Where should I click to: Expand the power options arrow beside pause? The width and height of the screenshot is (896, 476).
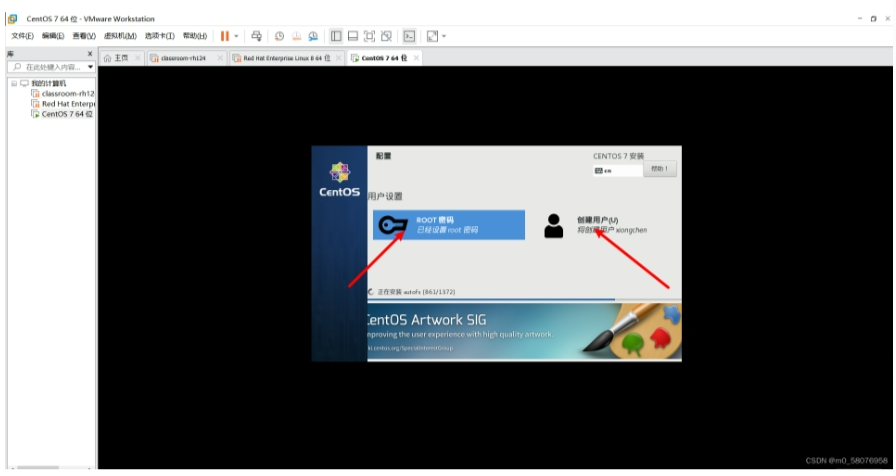click(x=236, y=36)
